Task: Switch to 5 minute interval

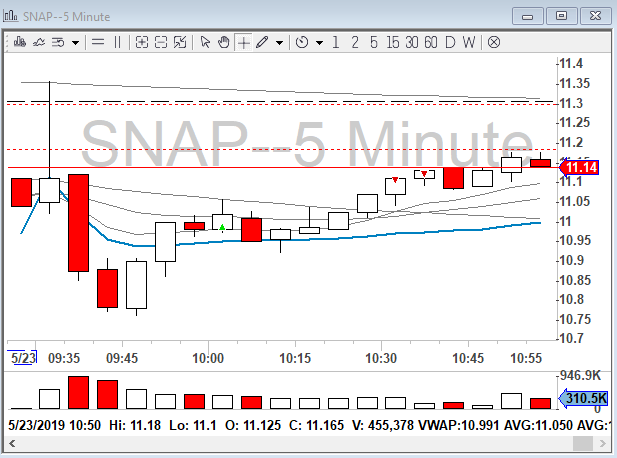Action: coord(374,42)
